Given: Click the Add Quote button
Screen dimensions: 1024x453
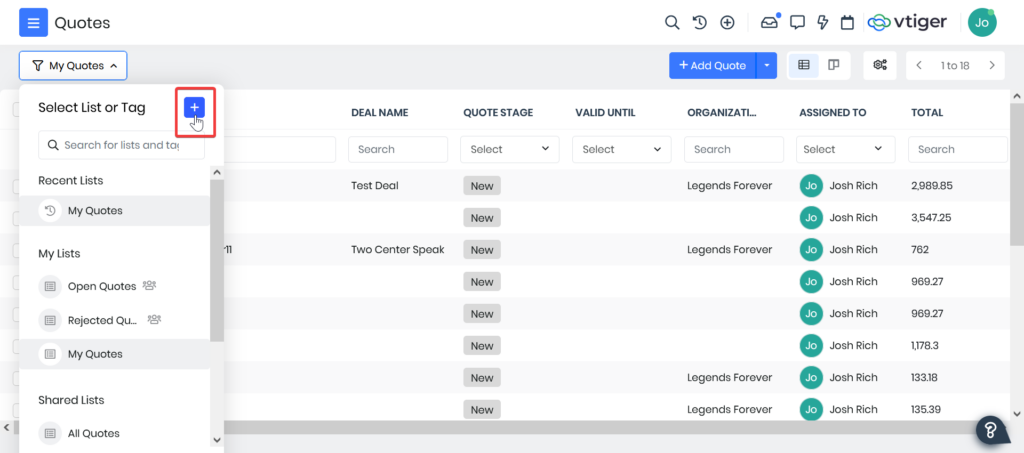Looking at the screenshot, I should coord(712,65).
